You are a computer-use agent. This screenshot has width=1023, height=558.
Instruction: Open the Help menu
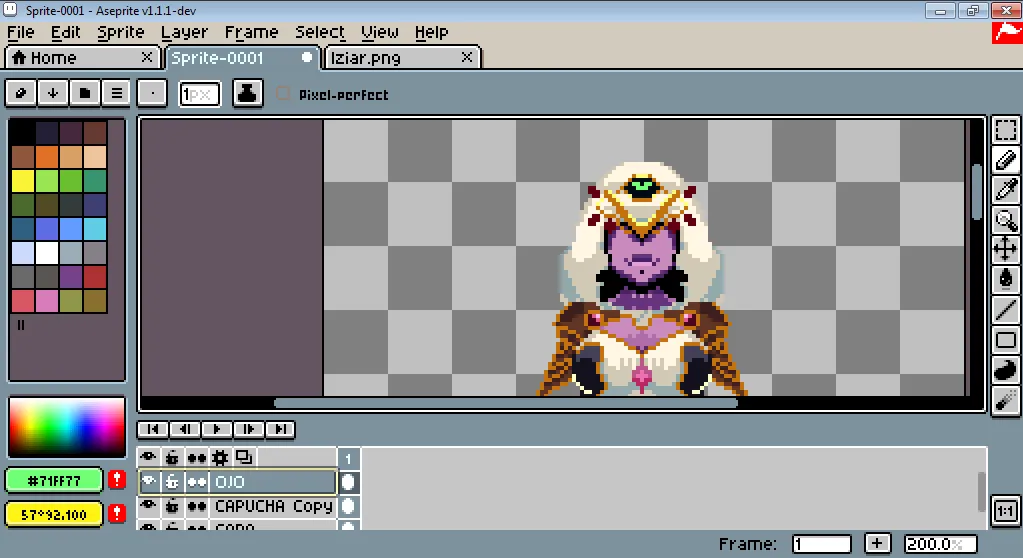431,32
